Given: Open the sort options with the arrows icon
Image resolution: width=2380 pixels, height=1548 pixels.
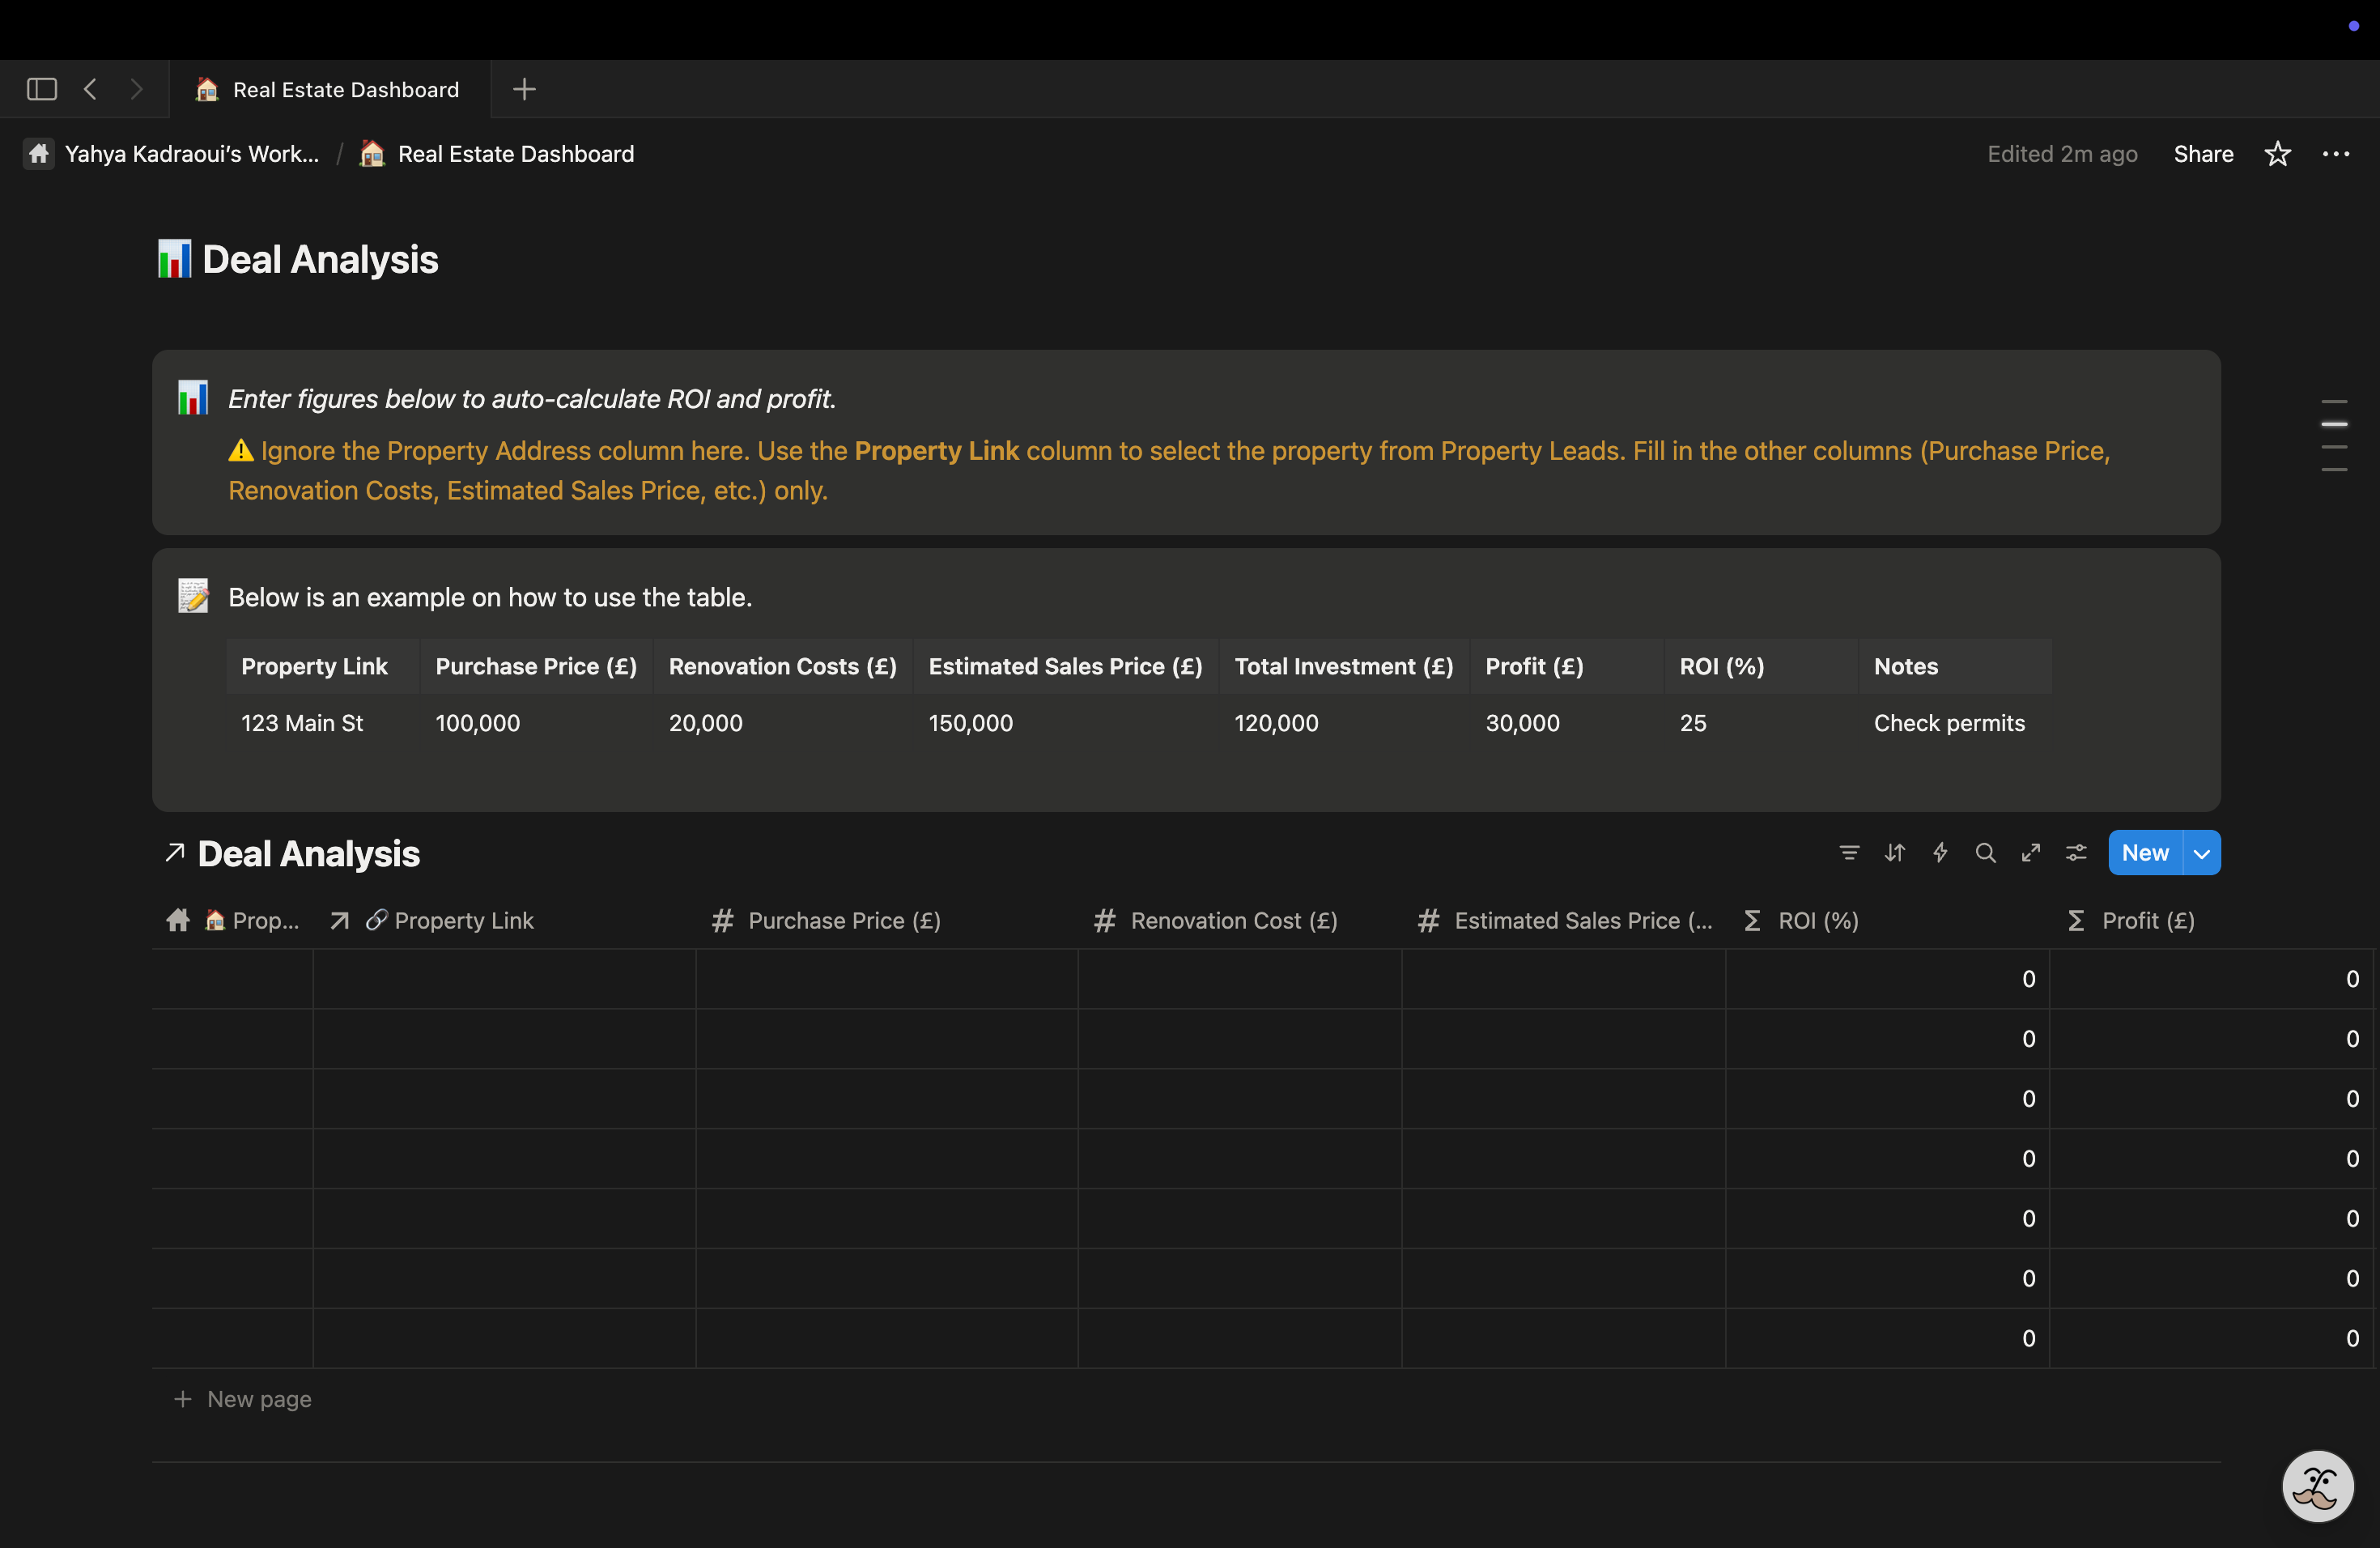Looking at the screenshot, I should tap(1894, 852).
